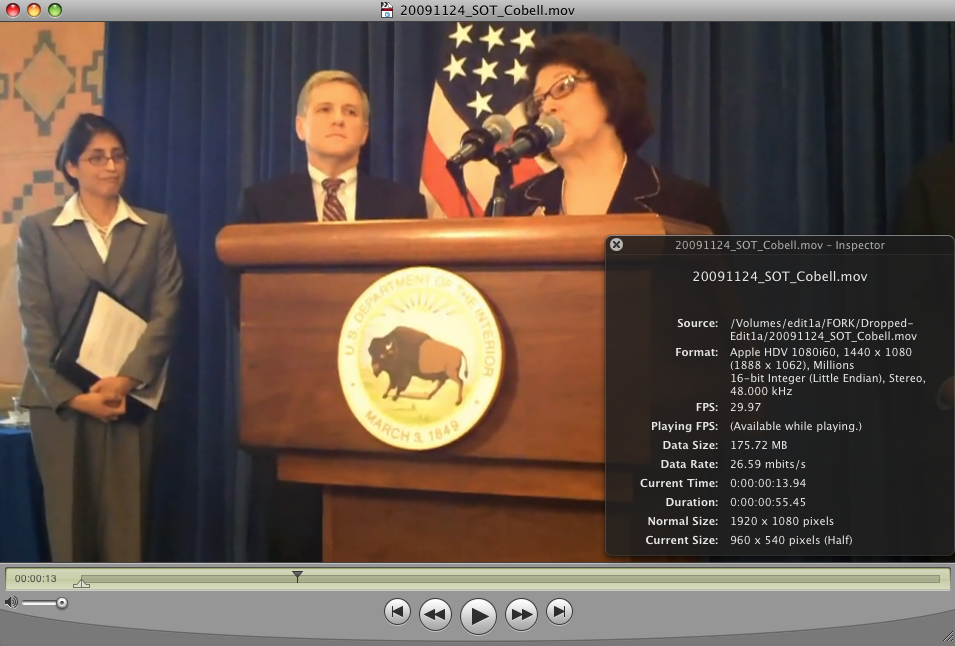Zoom the window using the green button

[x=55, y=10]
